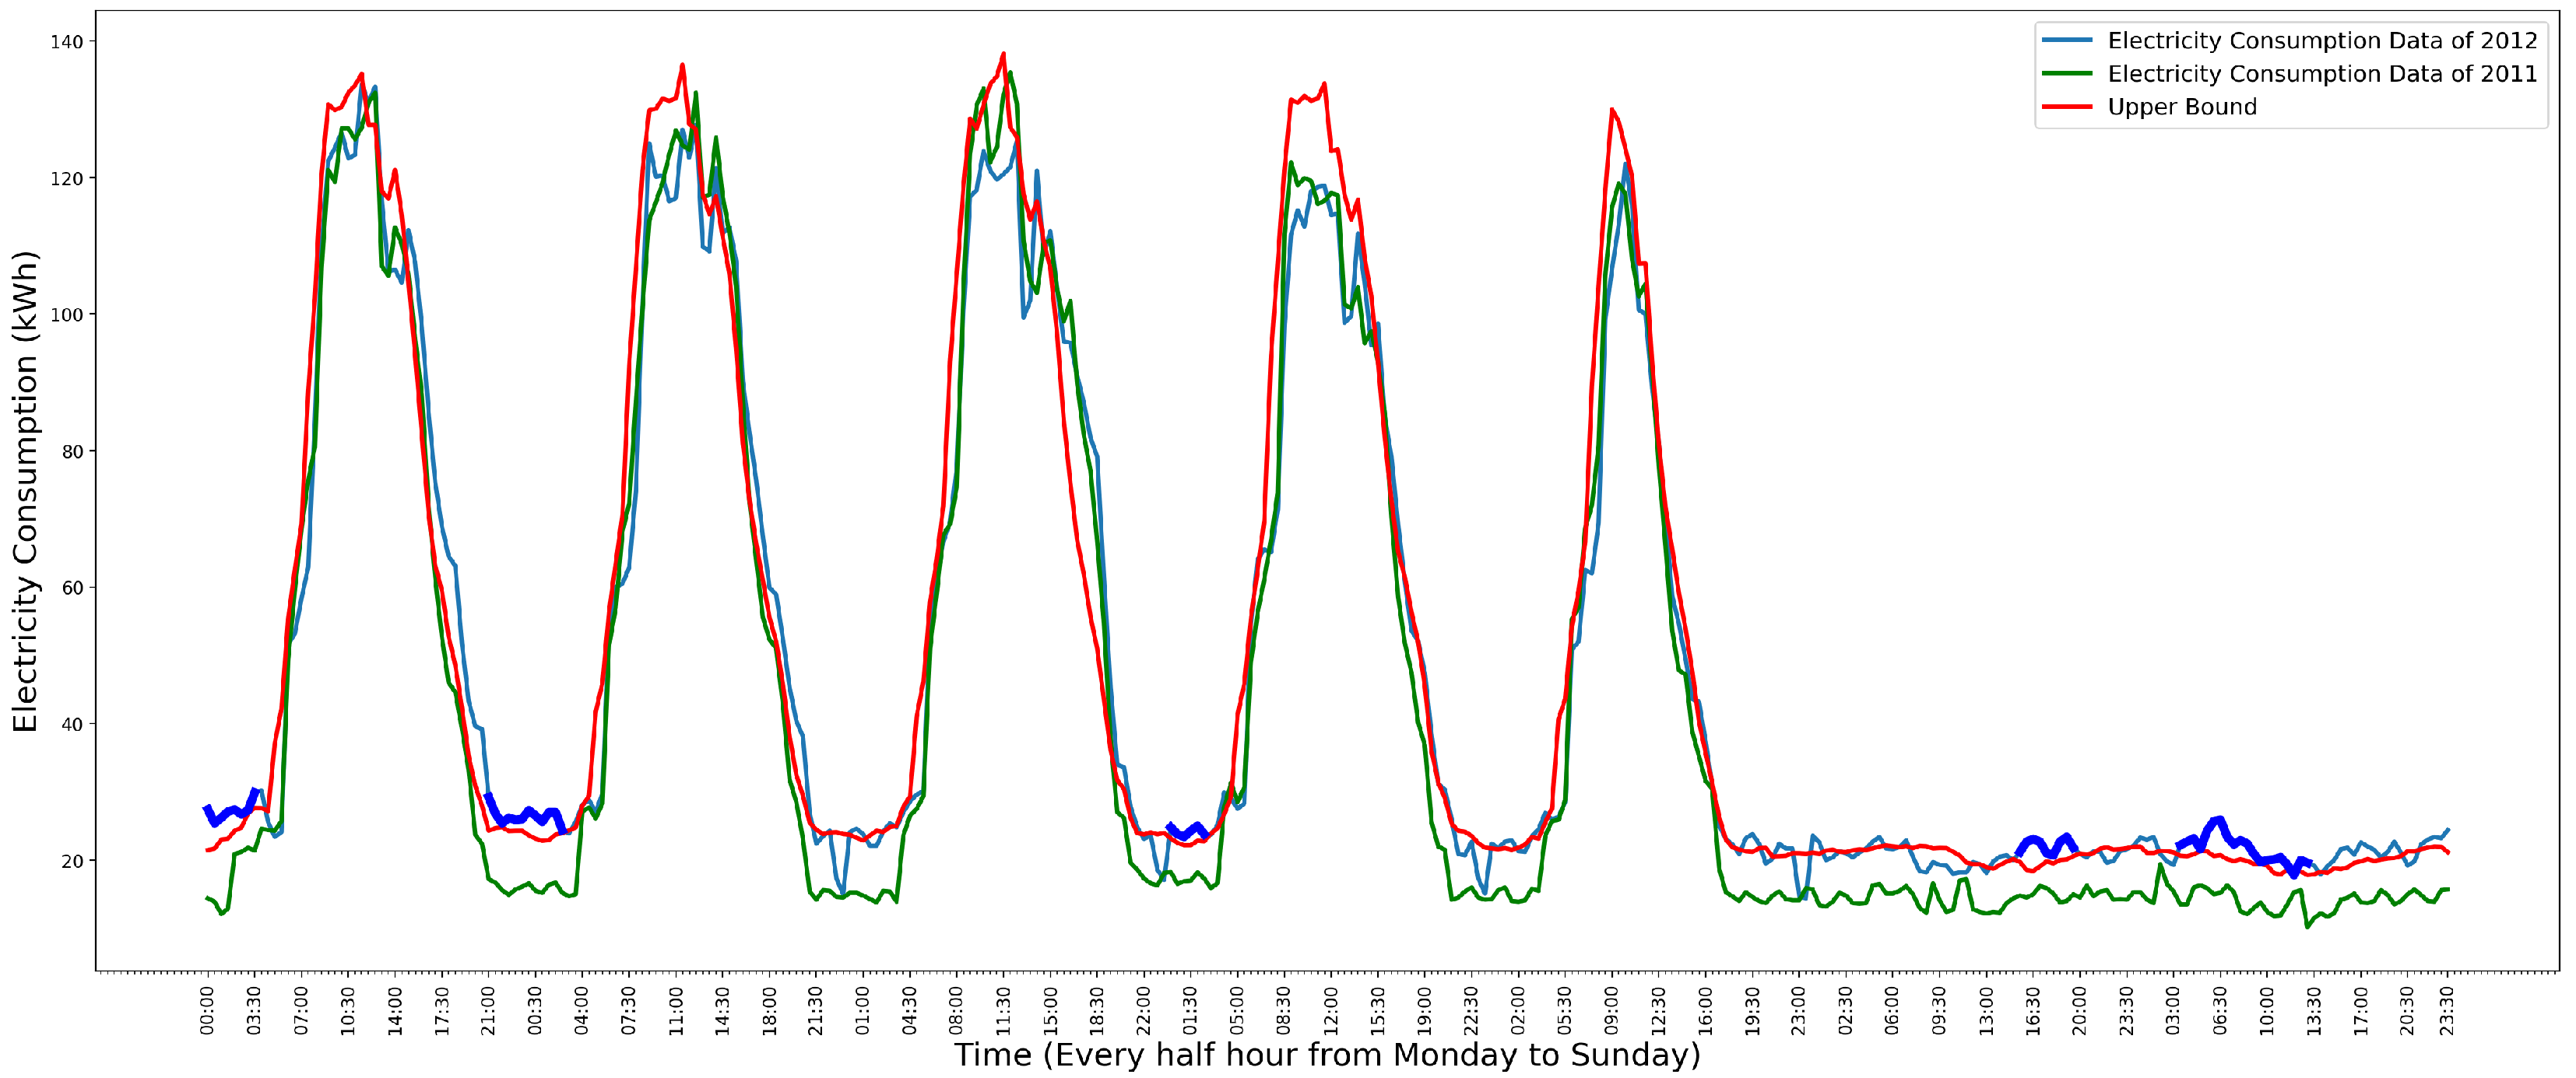
Task: Click the 11:30 x-axis tick label
Action: click(1003, 1010)
